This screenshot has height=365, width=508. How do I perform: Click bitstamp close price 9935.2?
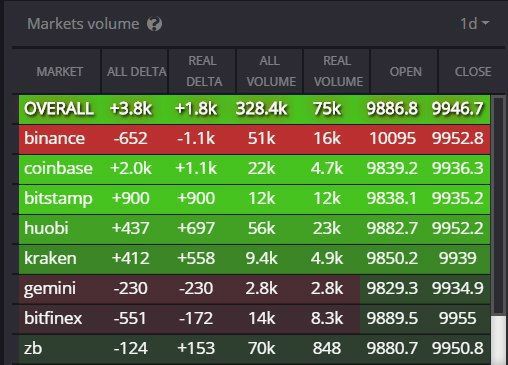[x=458, y=198]
